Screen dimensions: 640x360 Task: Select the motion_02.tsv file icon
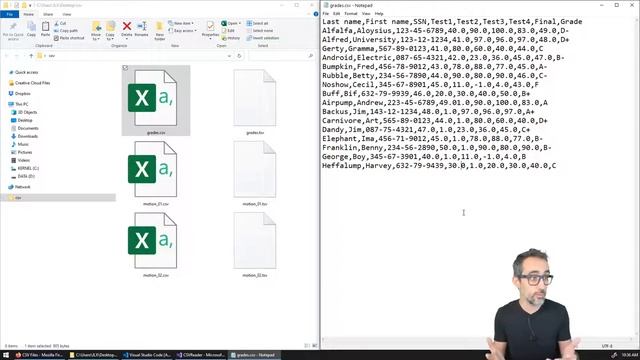pyautogui.click(x=255, y=240)
